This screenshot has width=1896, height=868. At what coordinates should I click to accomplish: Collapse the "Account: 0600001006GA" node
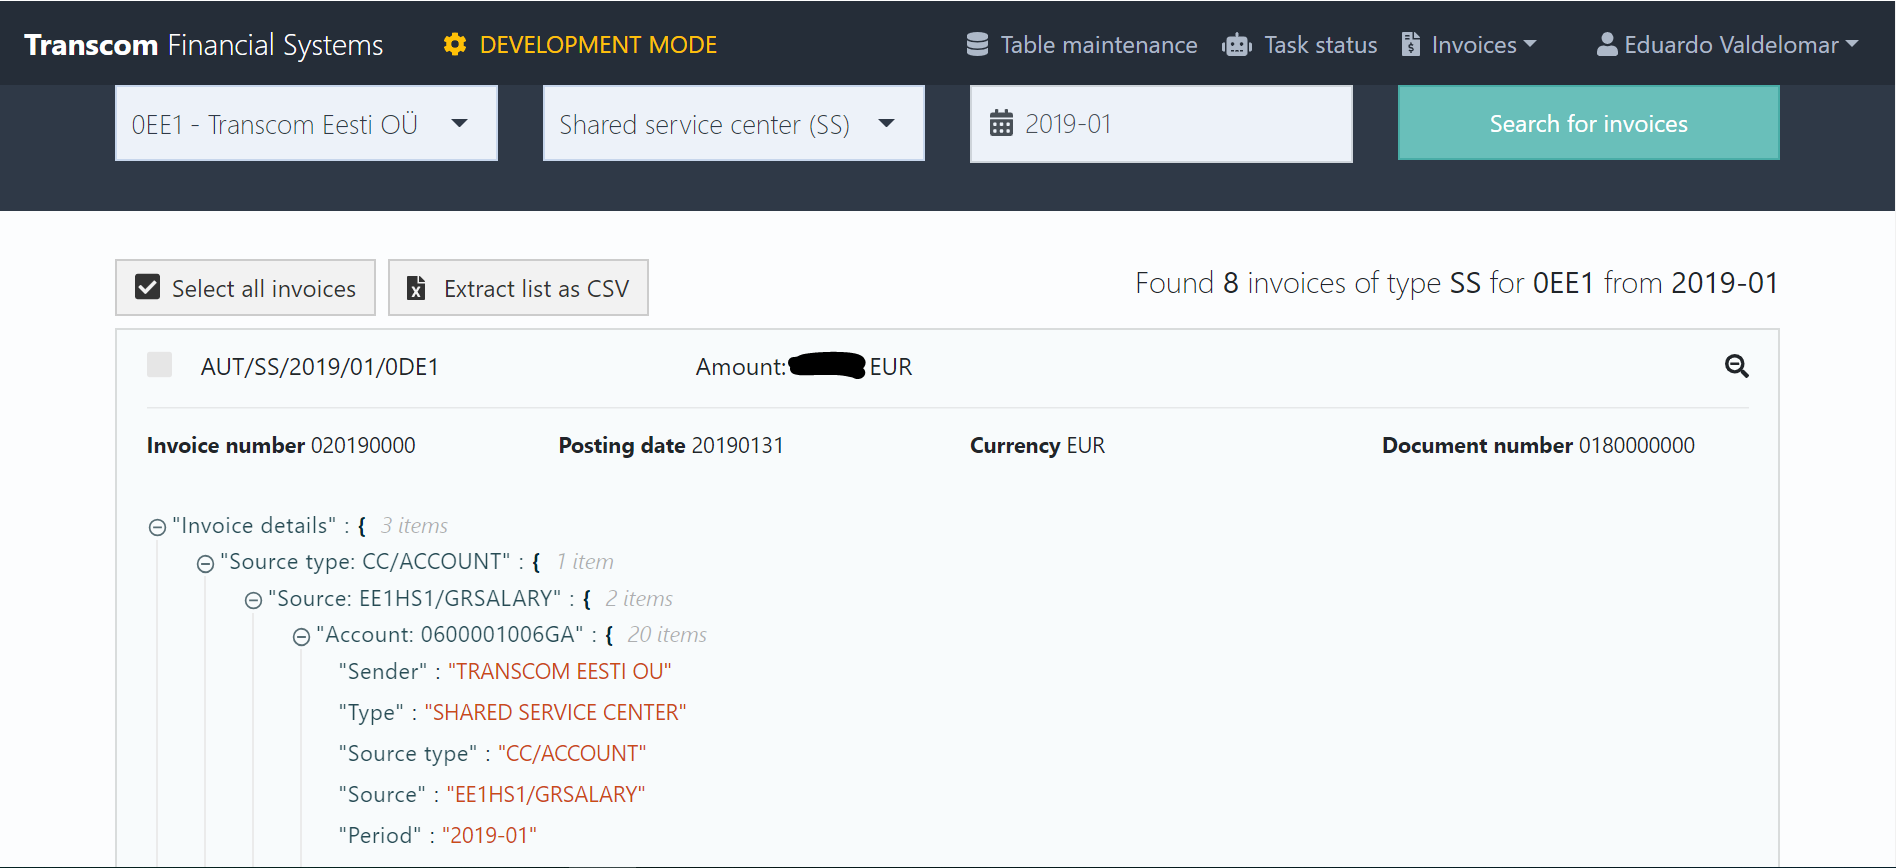(x=301, y=637)
